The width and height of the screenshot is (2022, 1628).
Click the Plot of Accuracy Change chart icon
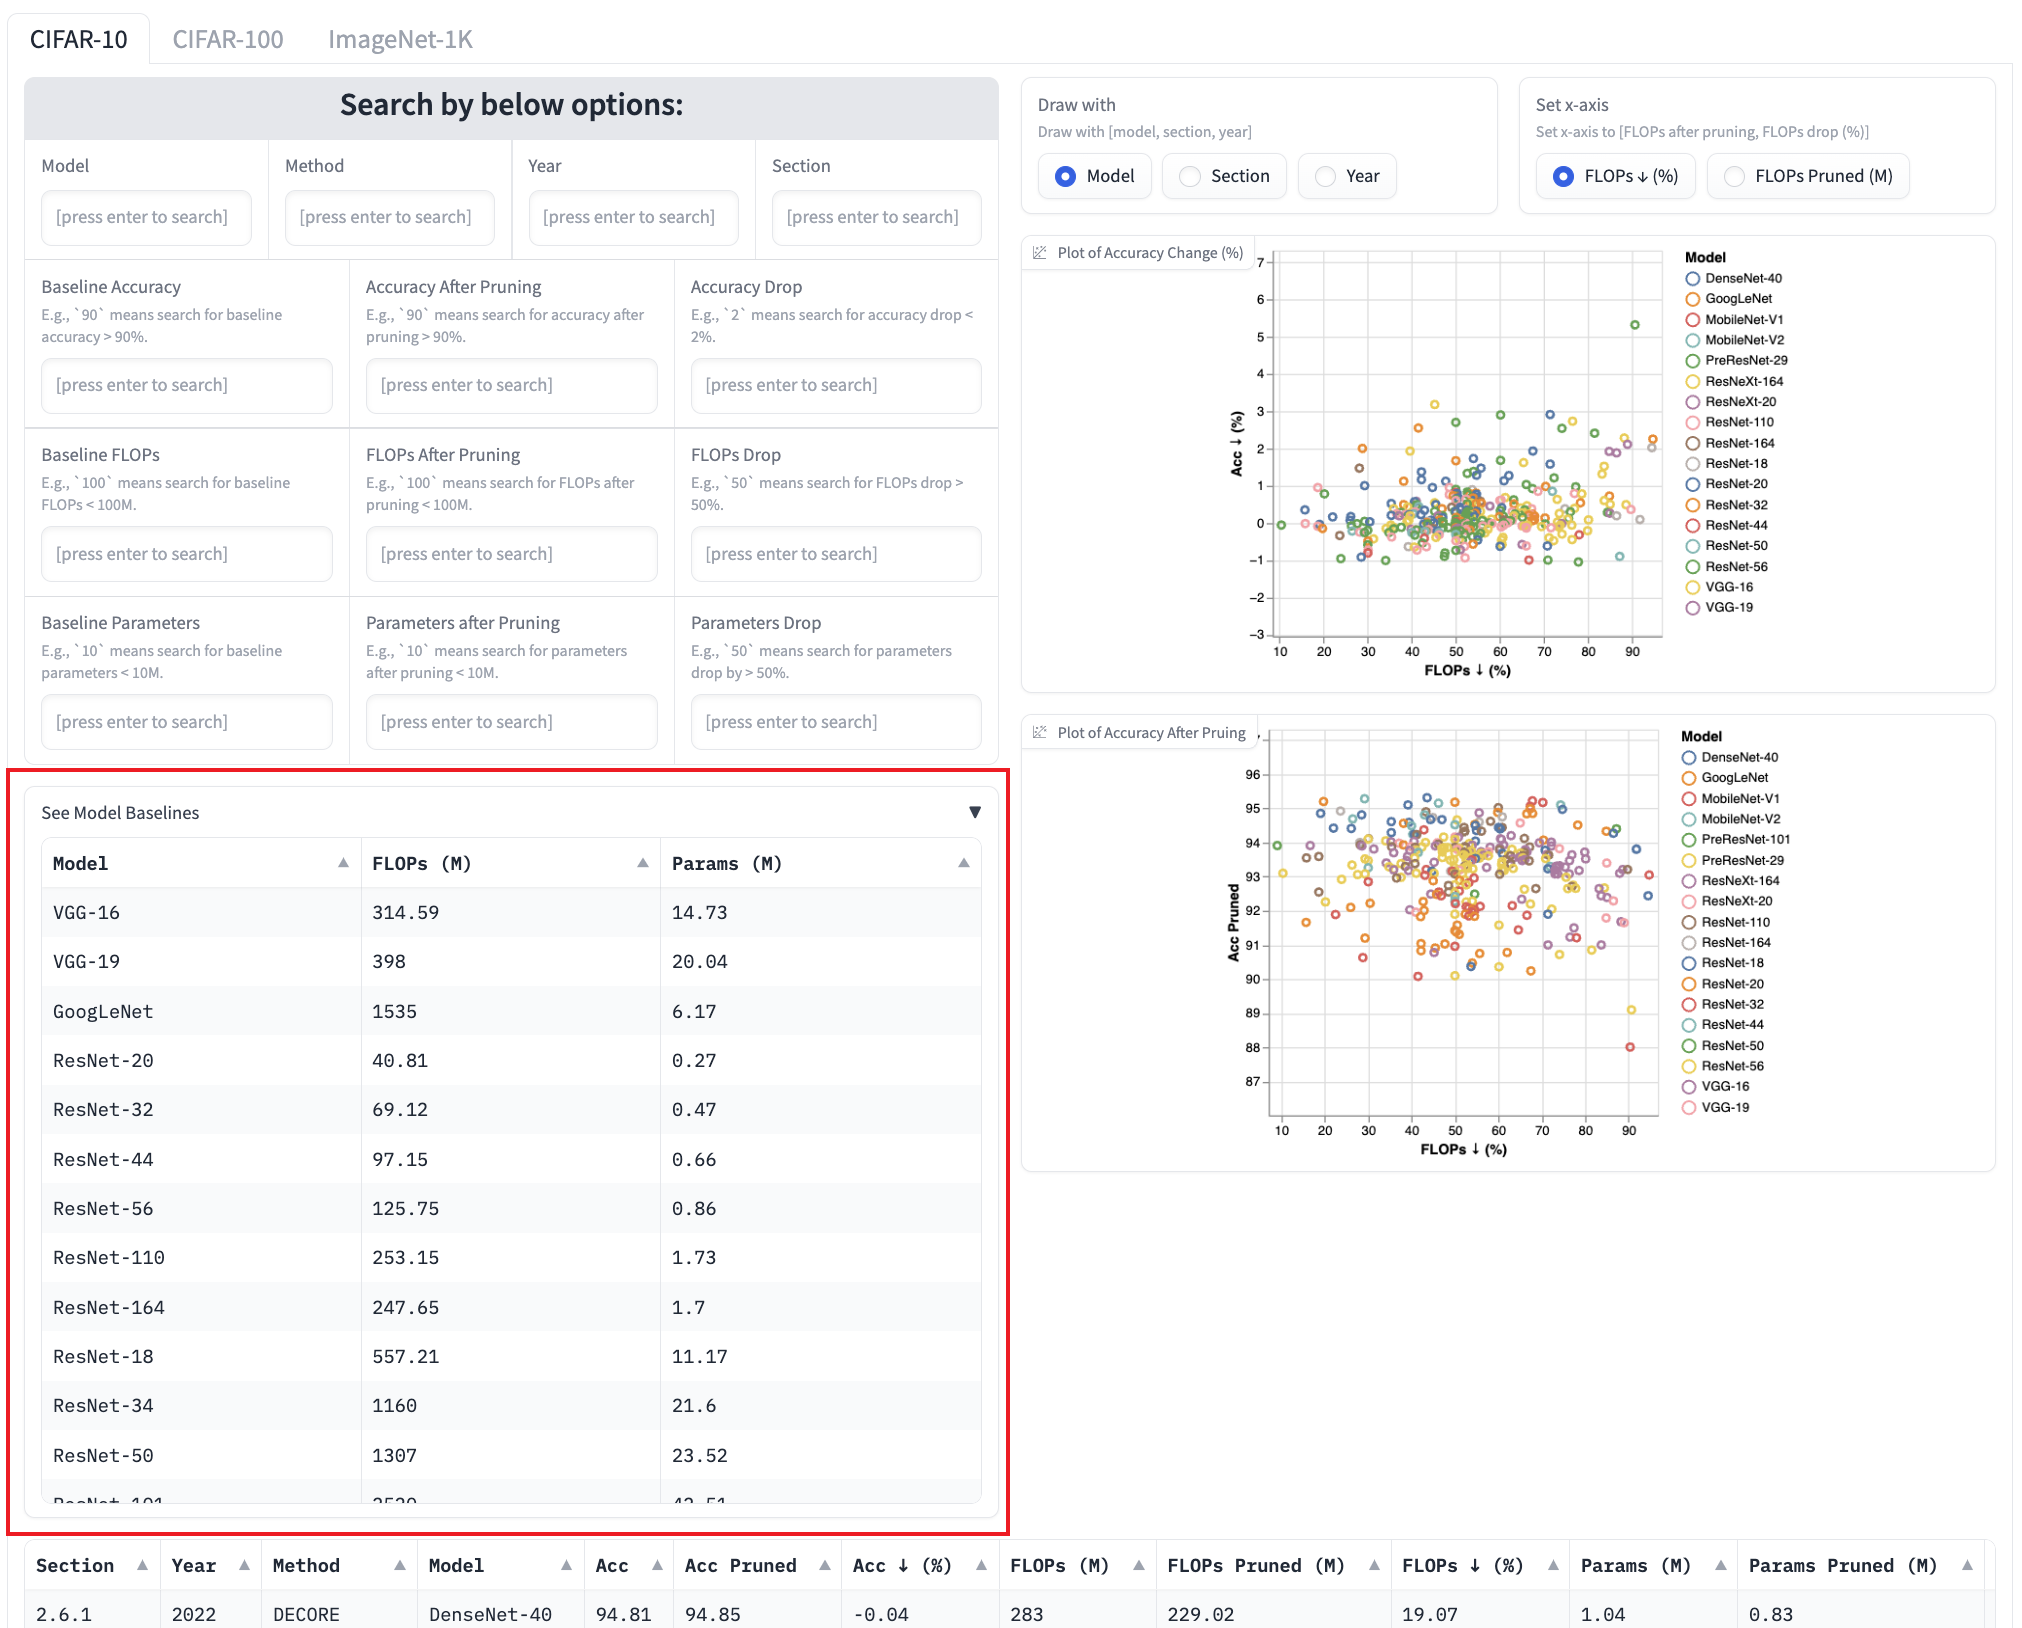1040,253
